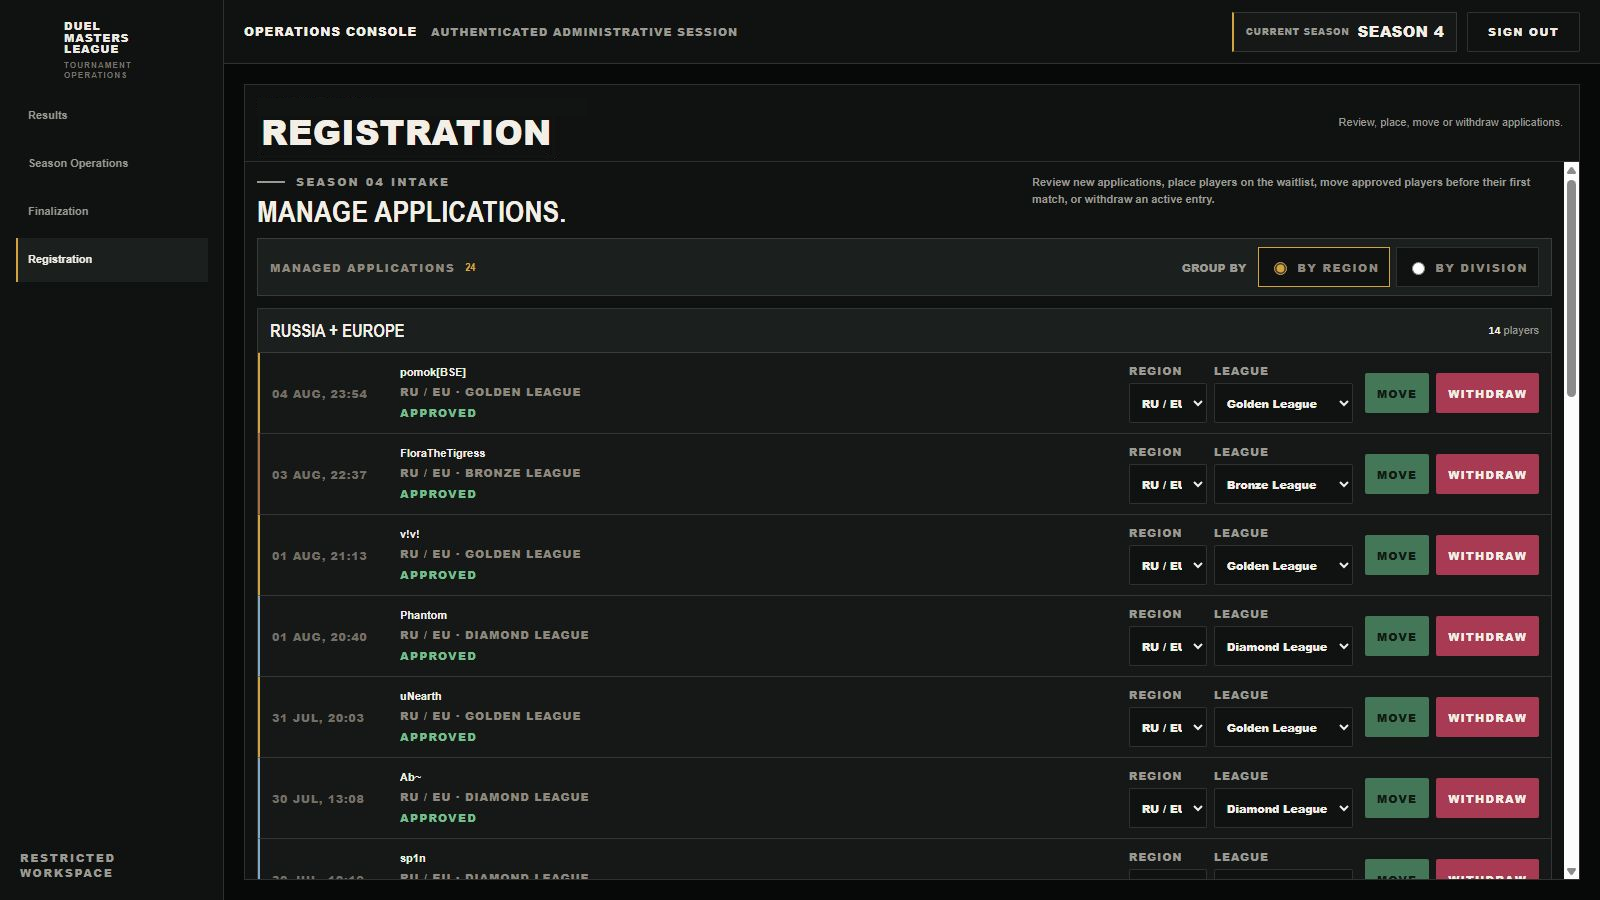This screenshot has height=900, width=1600.
Task: Click the player name FloraTheTigress
Action: click(x=442, y=453)
